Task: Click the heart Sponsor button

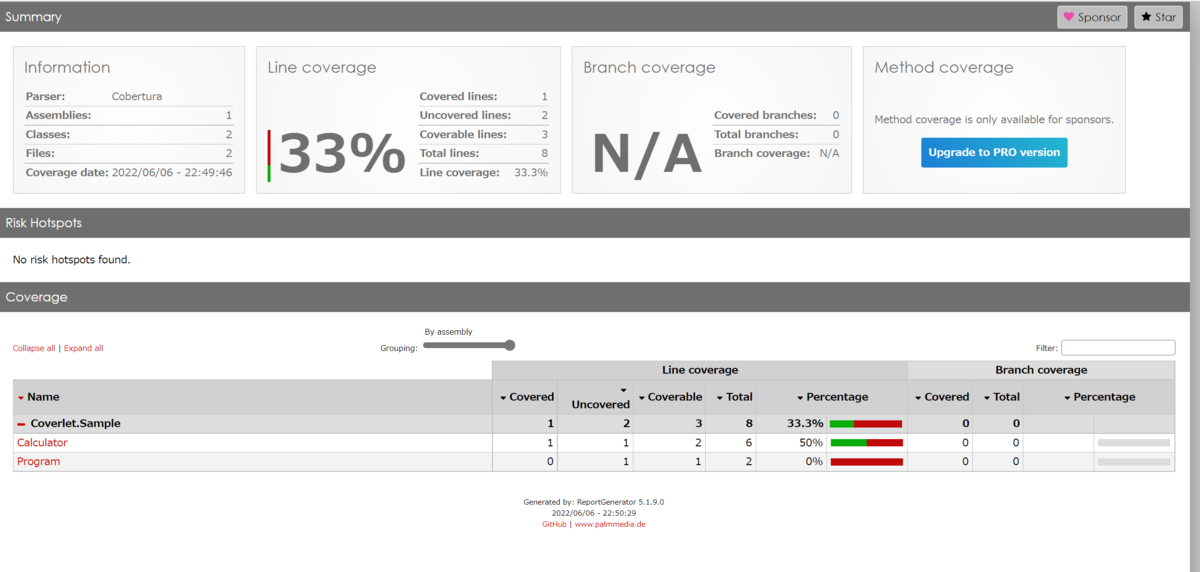Action: tap(1092, 17)
